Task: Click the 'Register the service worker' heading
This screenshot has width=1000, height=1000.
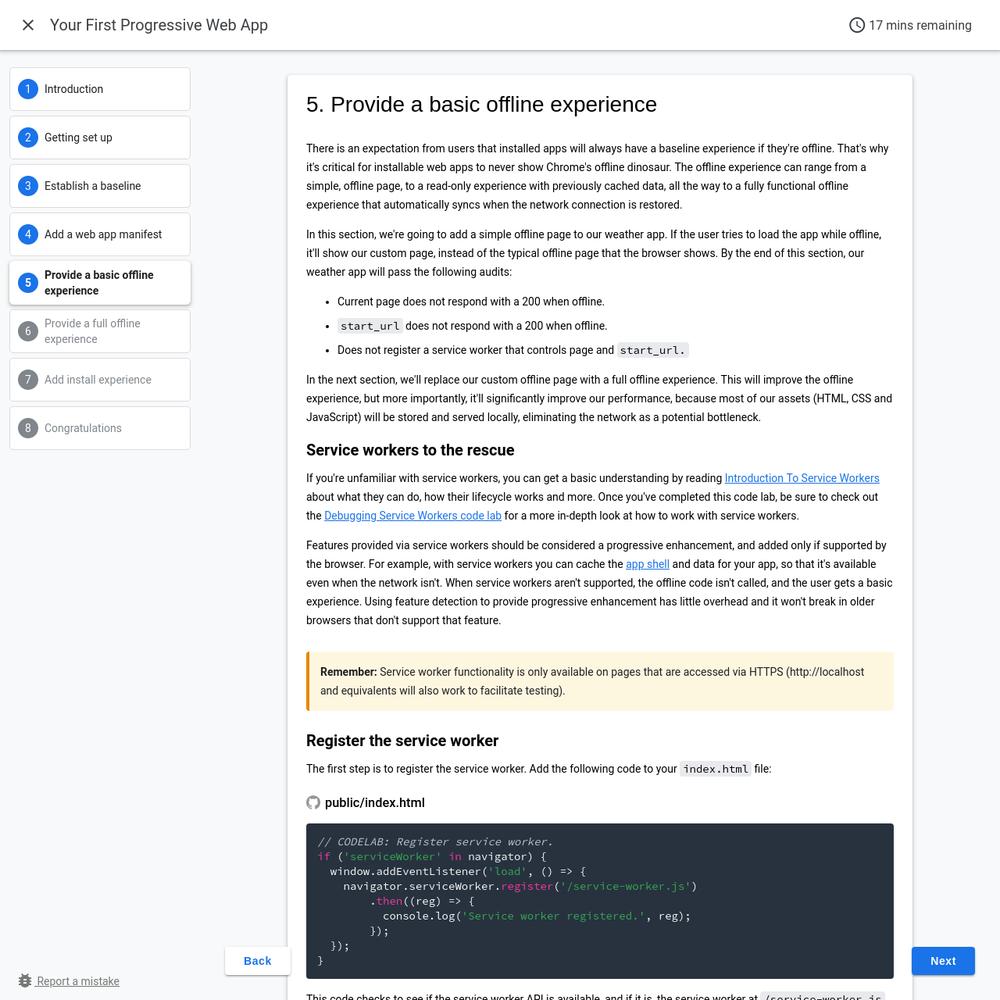Action: (402, 740)
